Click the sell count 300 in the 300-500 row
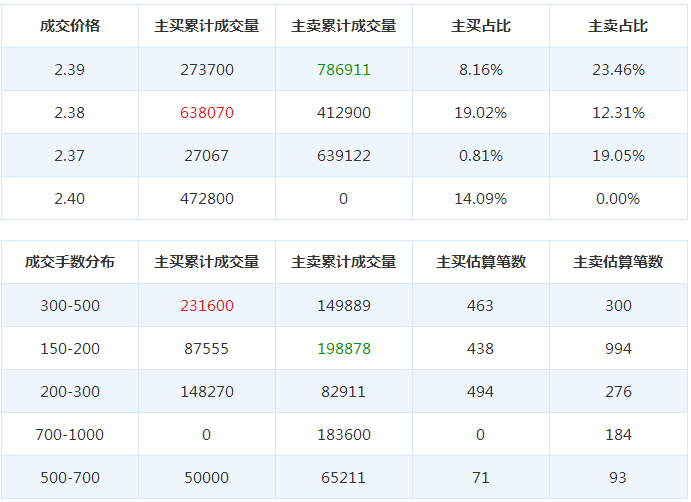This screenshot has height=502, width=691. click(x=618, y=305)
